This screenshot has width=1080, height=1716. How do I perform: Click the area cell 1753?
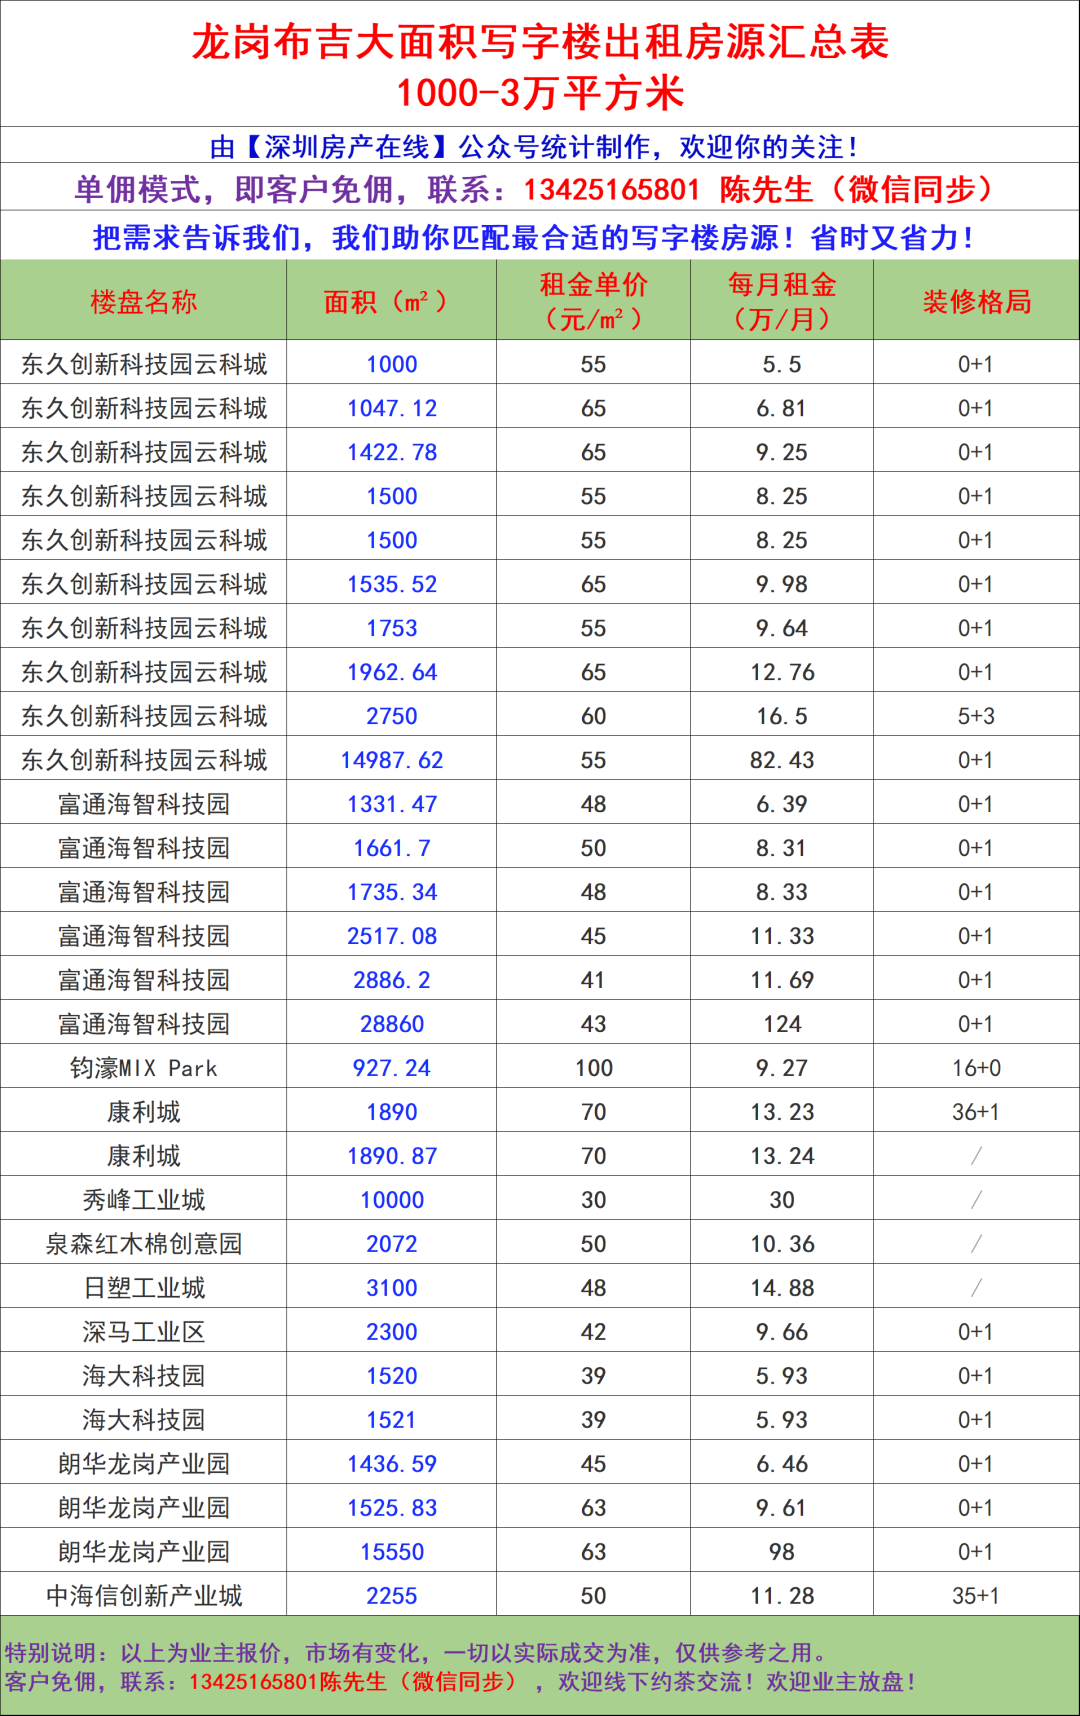[x=392, y=628]
